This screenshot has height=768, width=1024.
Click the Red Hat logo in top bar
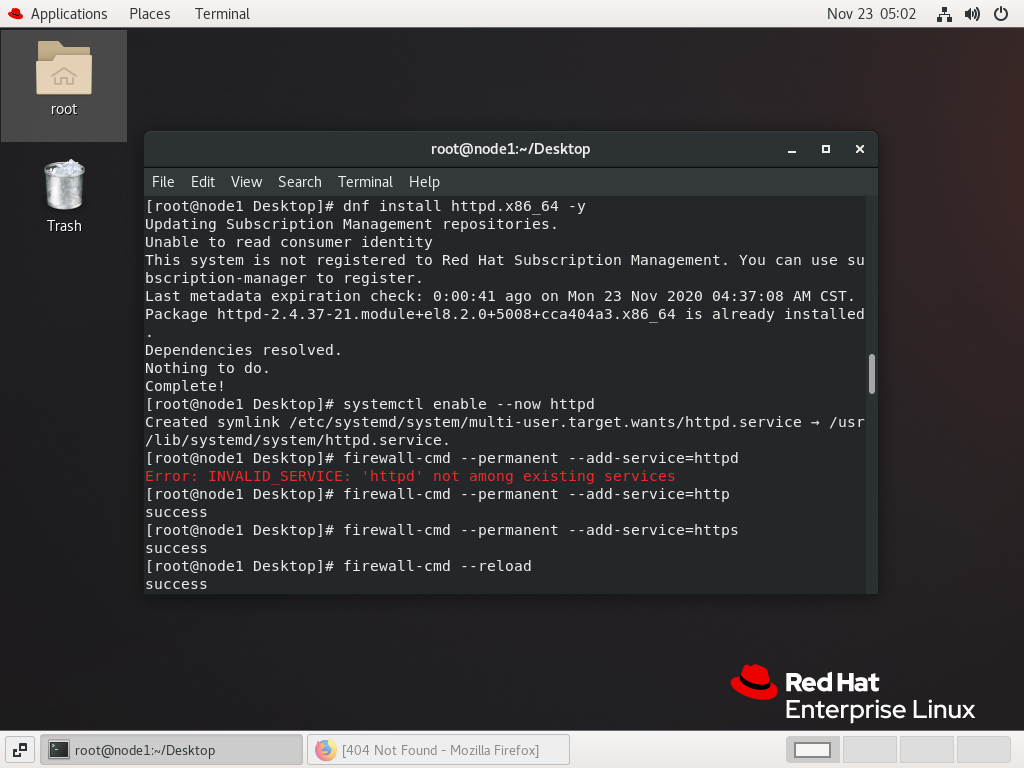[16, 14]
